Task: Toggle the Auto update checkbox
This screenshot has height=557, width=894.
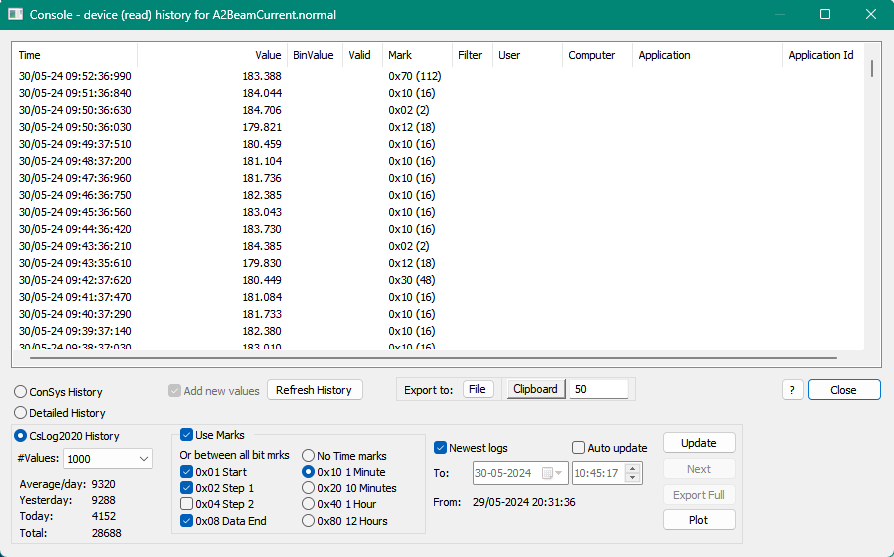Action: point(578,448)
